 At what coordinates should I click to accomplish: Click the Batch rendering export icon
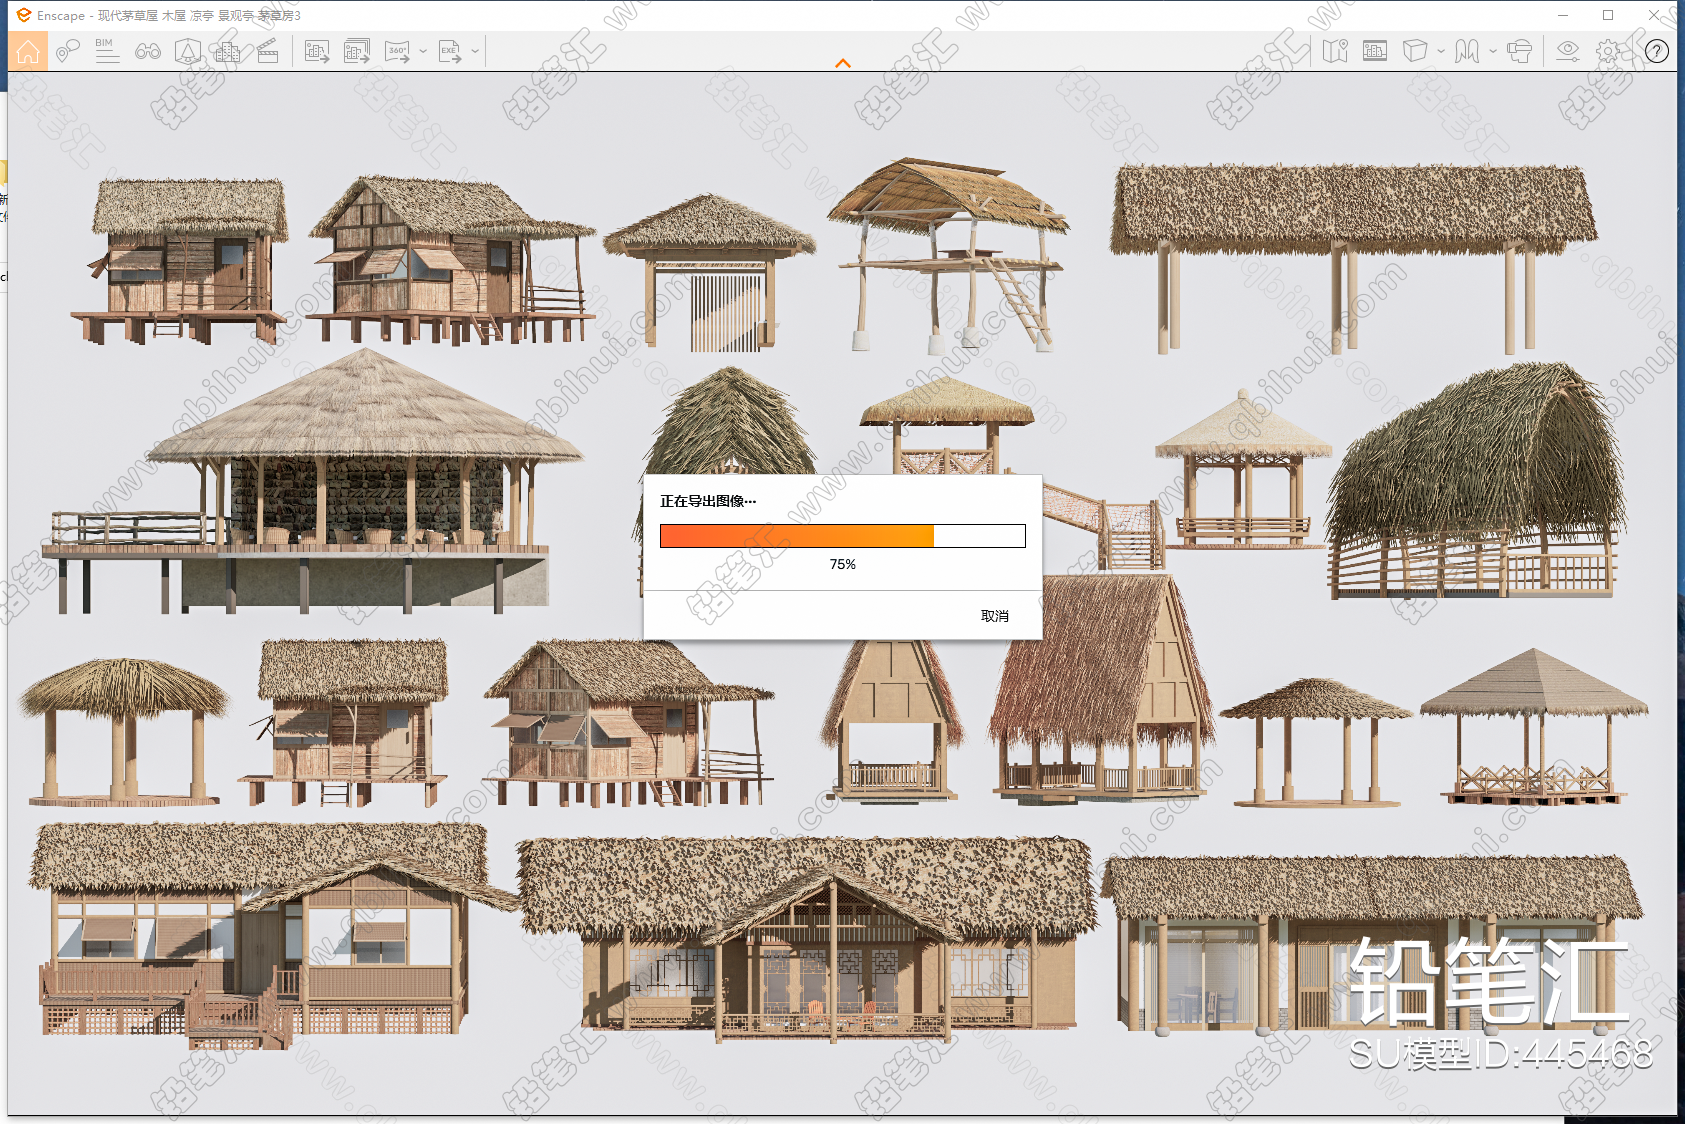point(357,51)
